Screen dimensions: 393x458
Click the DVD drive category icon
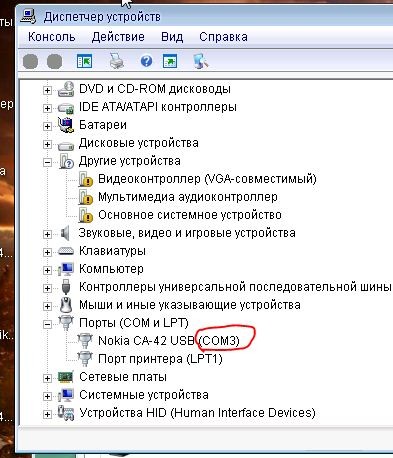[x=66, y=89]
